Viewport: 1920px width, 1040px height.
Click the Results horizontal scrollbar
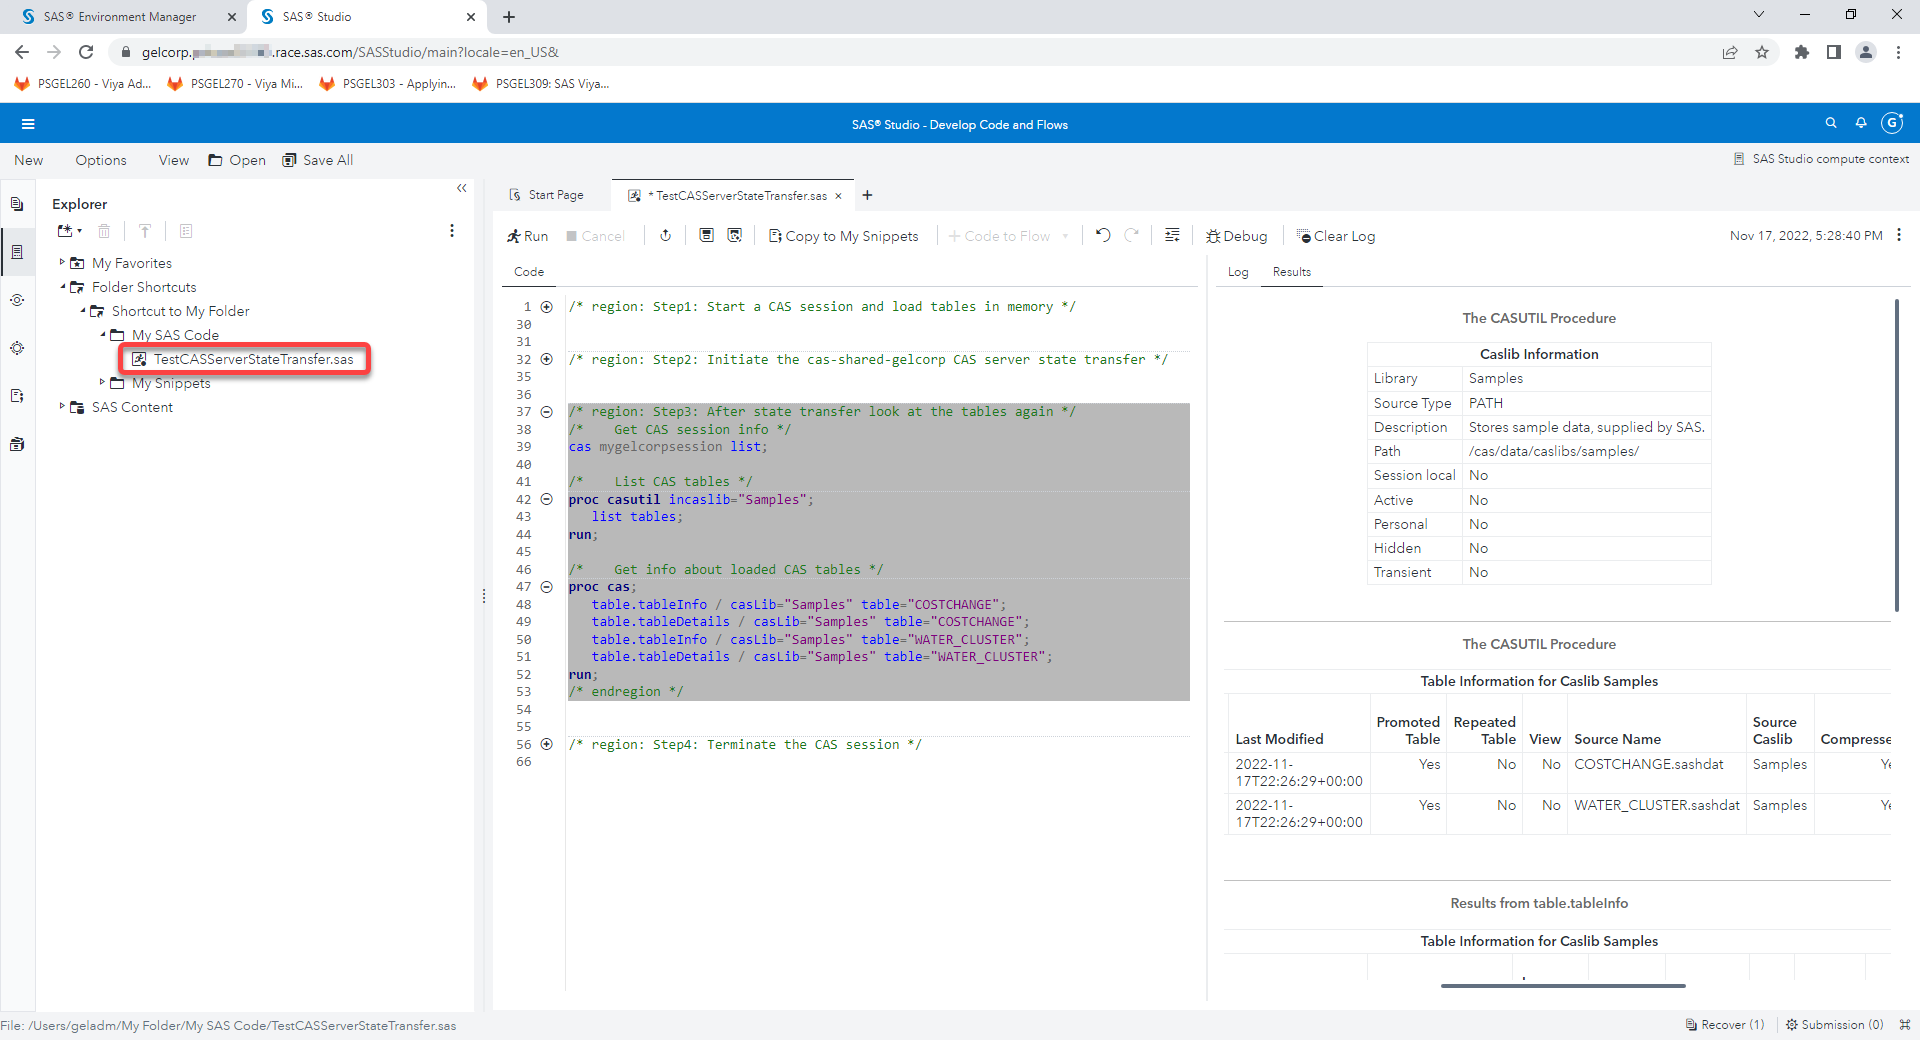point(1563,986)
